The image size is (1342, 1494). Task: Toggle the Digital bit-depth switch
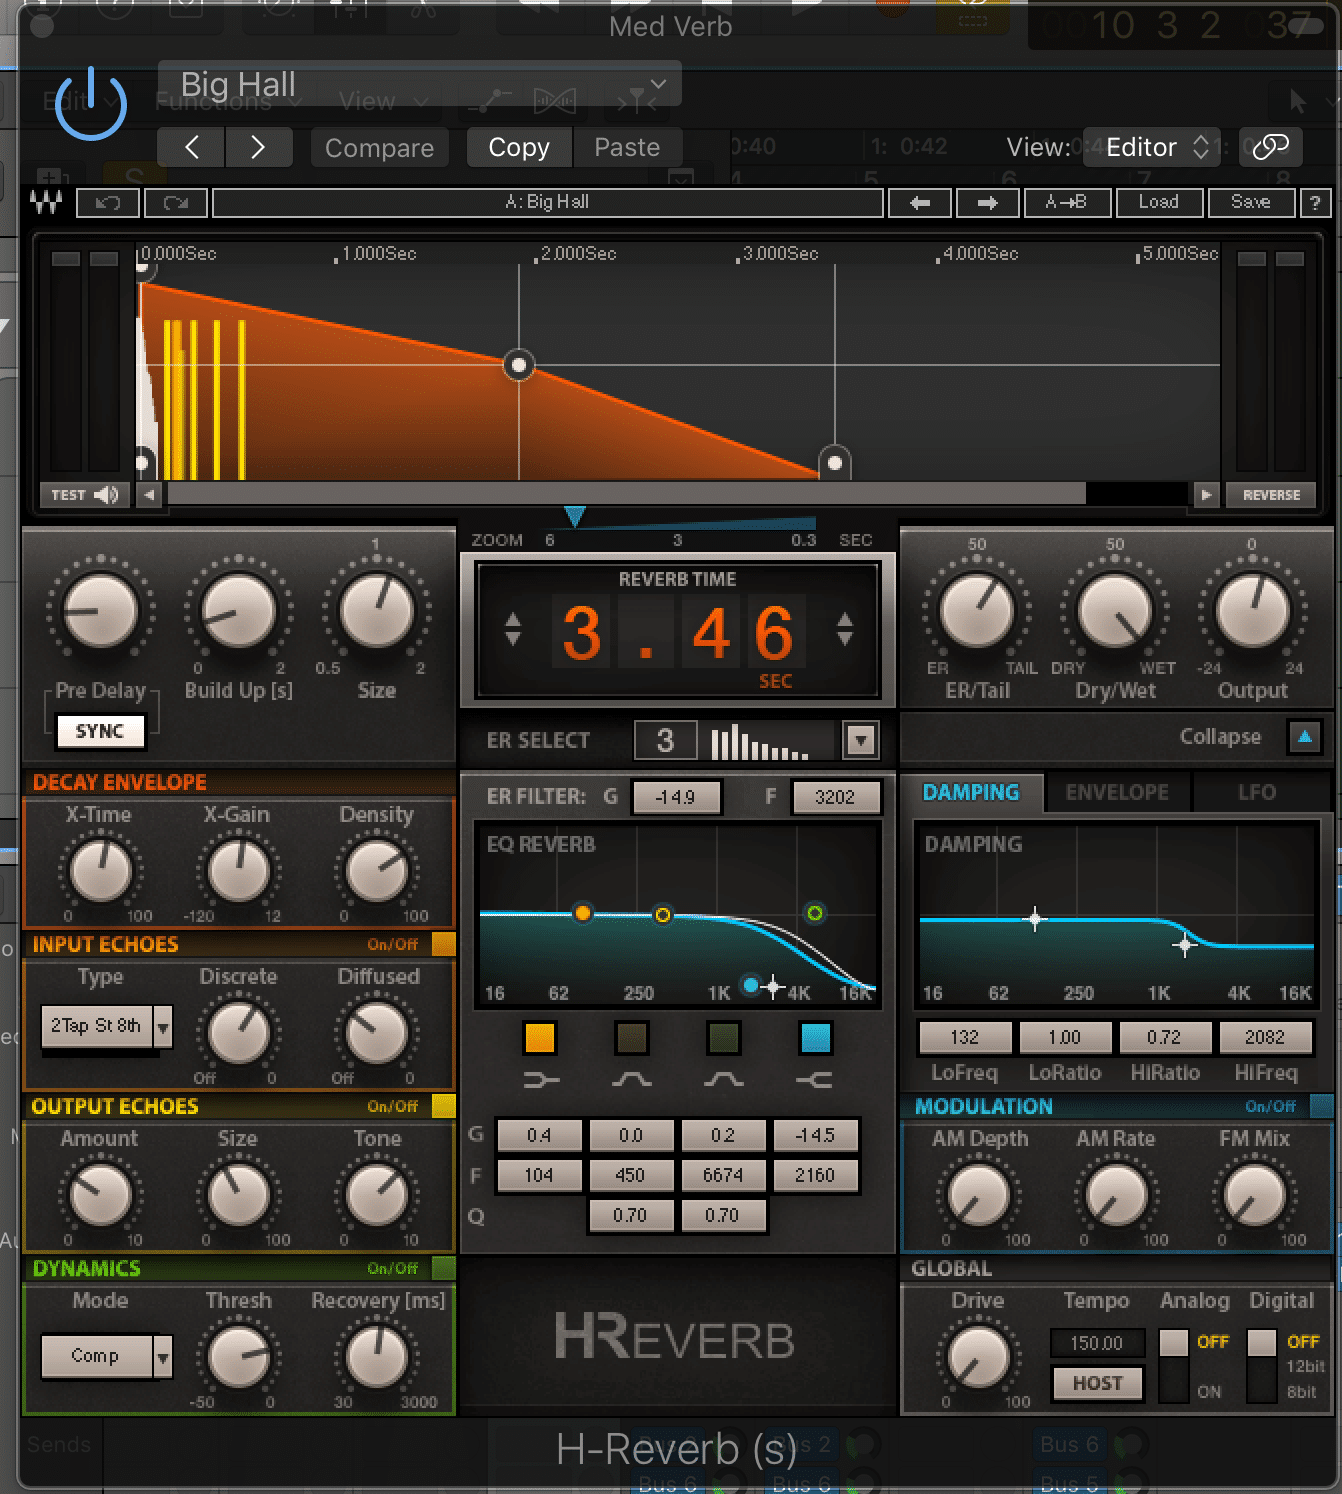1262,1365
